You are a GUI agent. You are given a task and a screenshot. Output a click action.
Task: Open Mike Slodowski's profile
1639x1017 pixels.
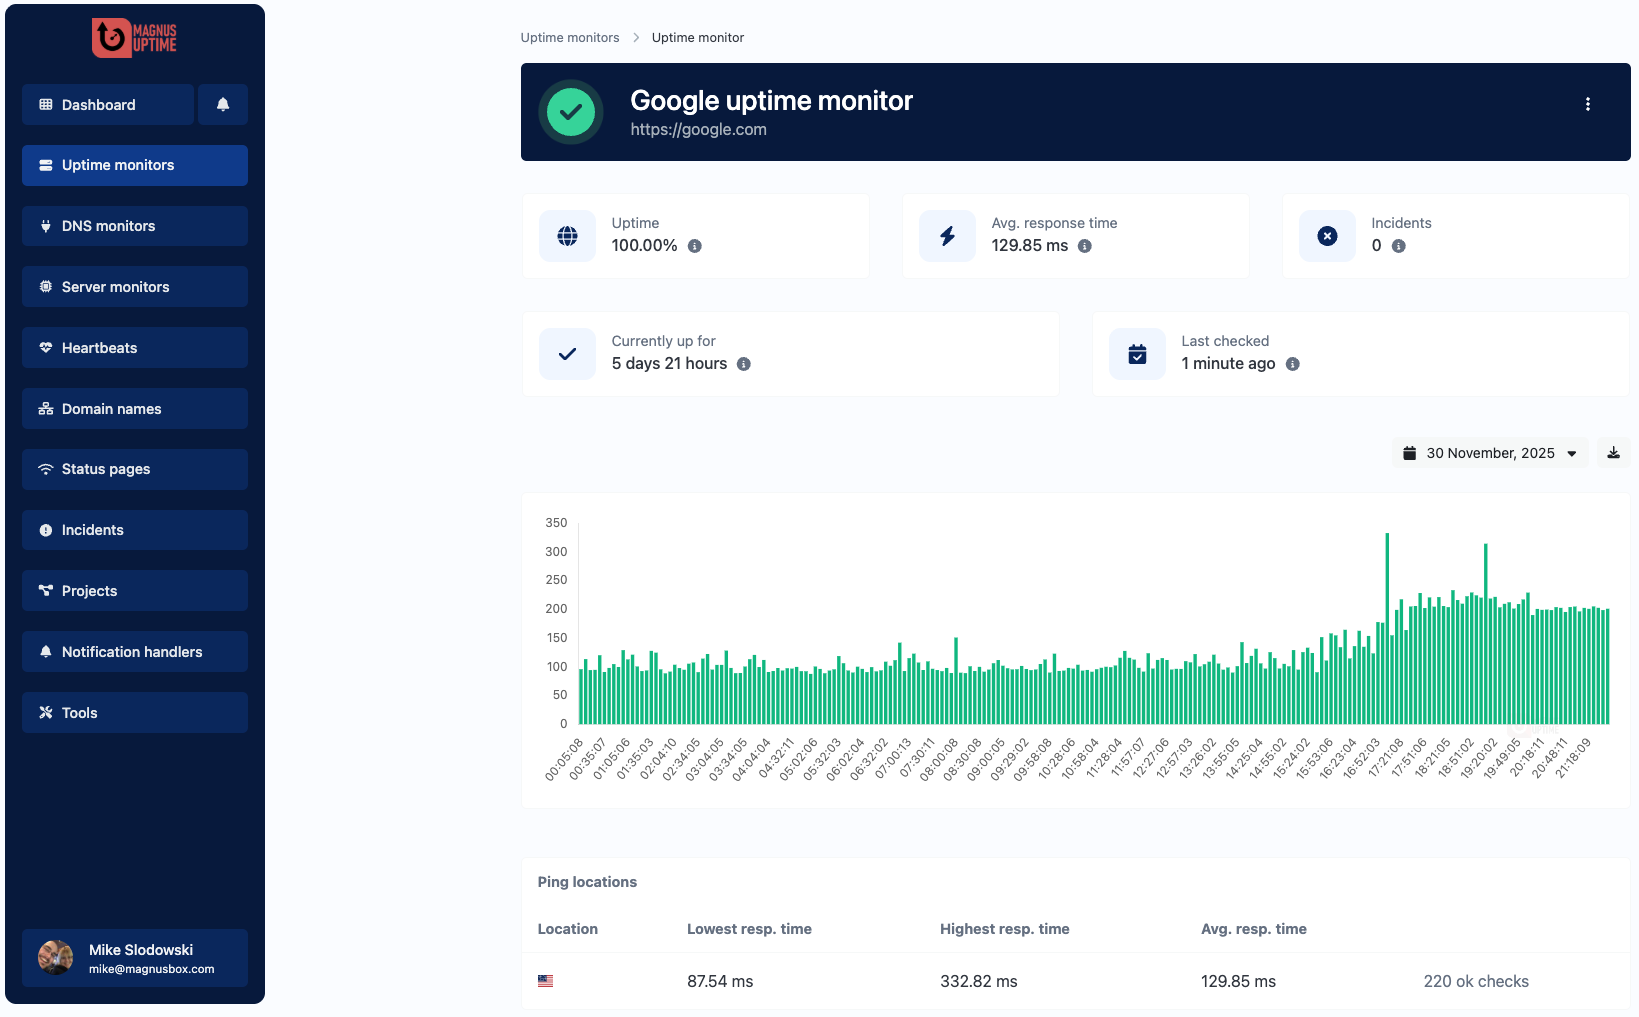coord(133,957)
